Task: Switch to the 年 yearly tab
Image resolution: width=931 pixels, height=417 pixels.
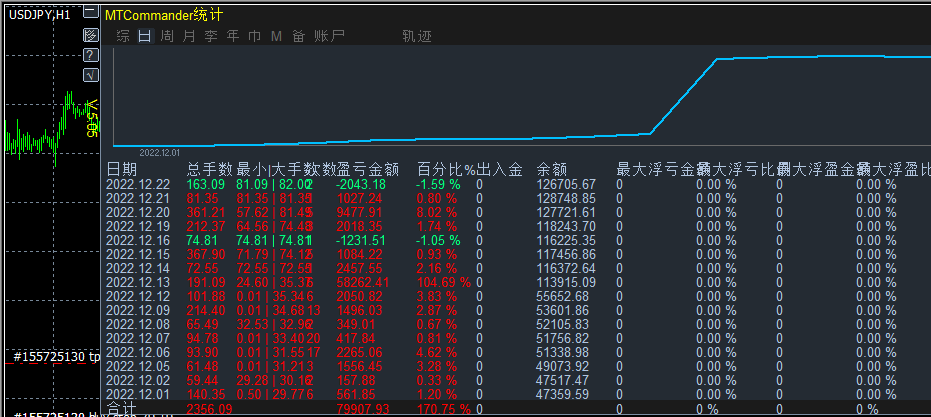Action: 233,36
